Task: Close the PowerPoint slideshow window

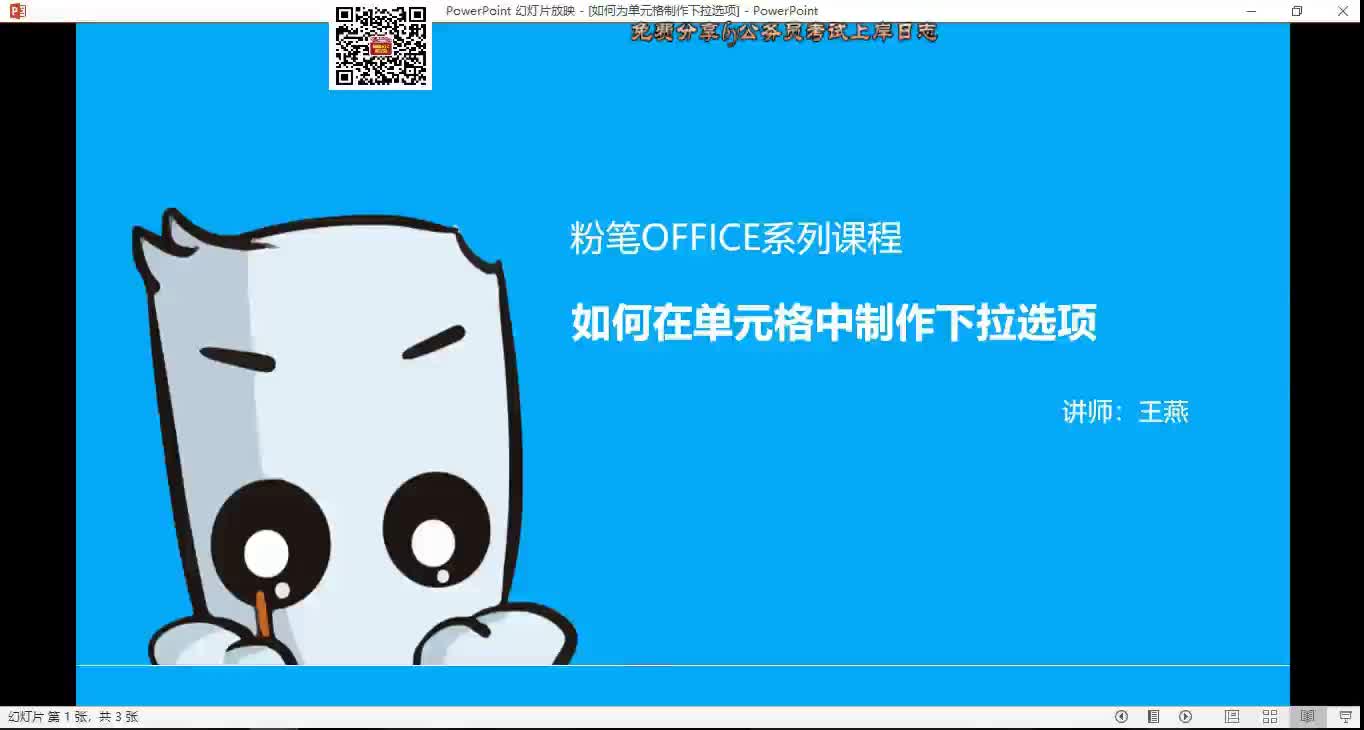Action: 1342,11
